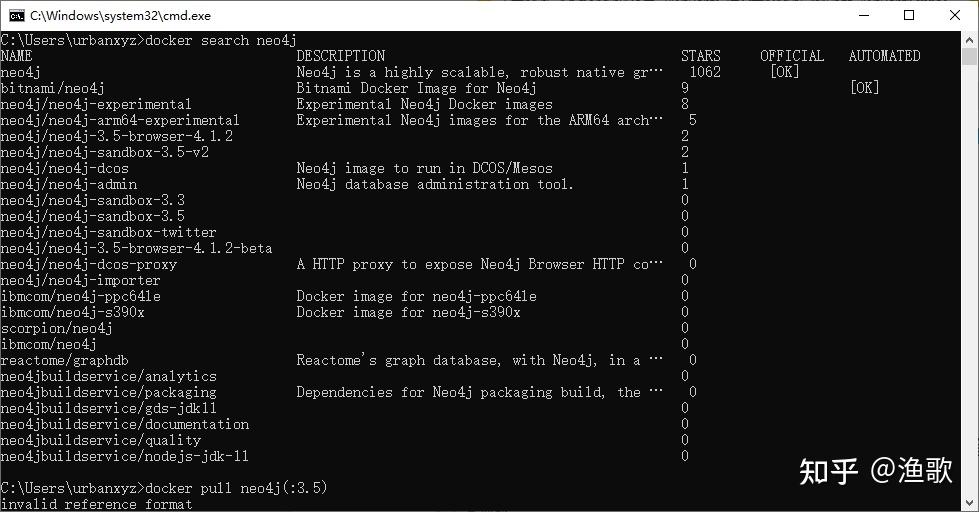Click the vertical scrollbar thumb
979x512 pixels.
tap(969, 56)
